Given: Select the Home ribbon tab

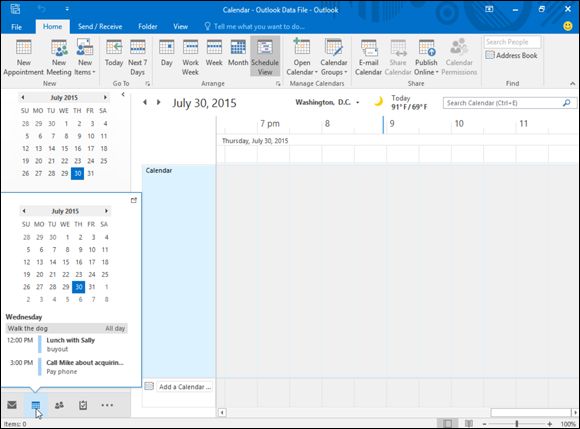Looking at the screenshot, I should click(53, 27).
